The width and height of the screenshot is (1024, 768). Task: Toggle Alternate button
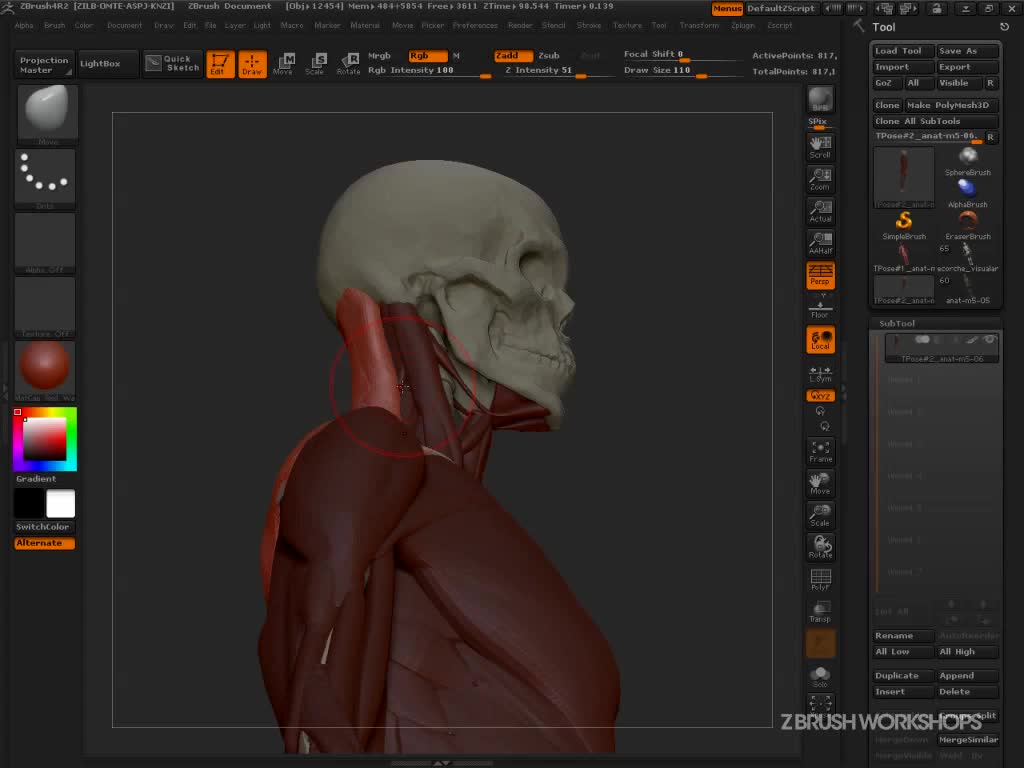[44, 543]
